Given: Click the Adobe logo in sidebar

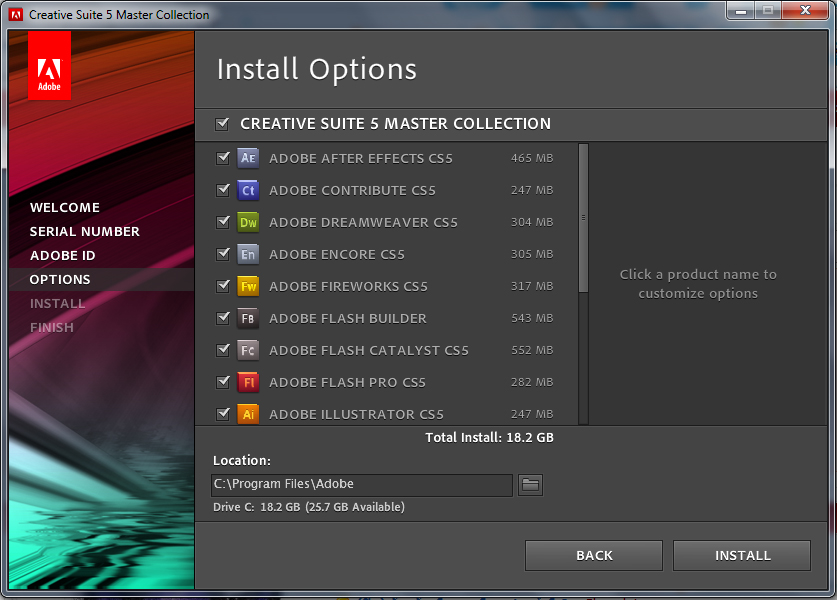Looking at the screenshot, I should pyautogui.click(x=49, y=66).
